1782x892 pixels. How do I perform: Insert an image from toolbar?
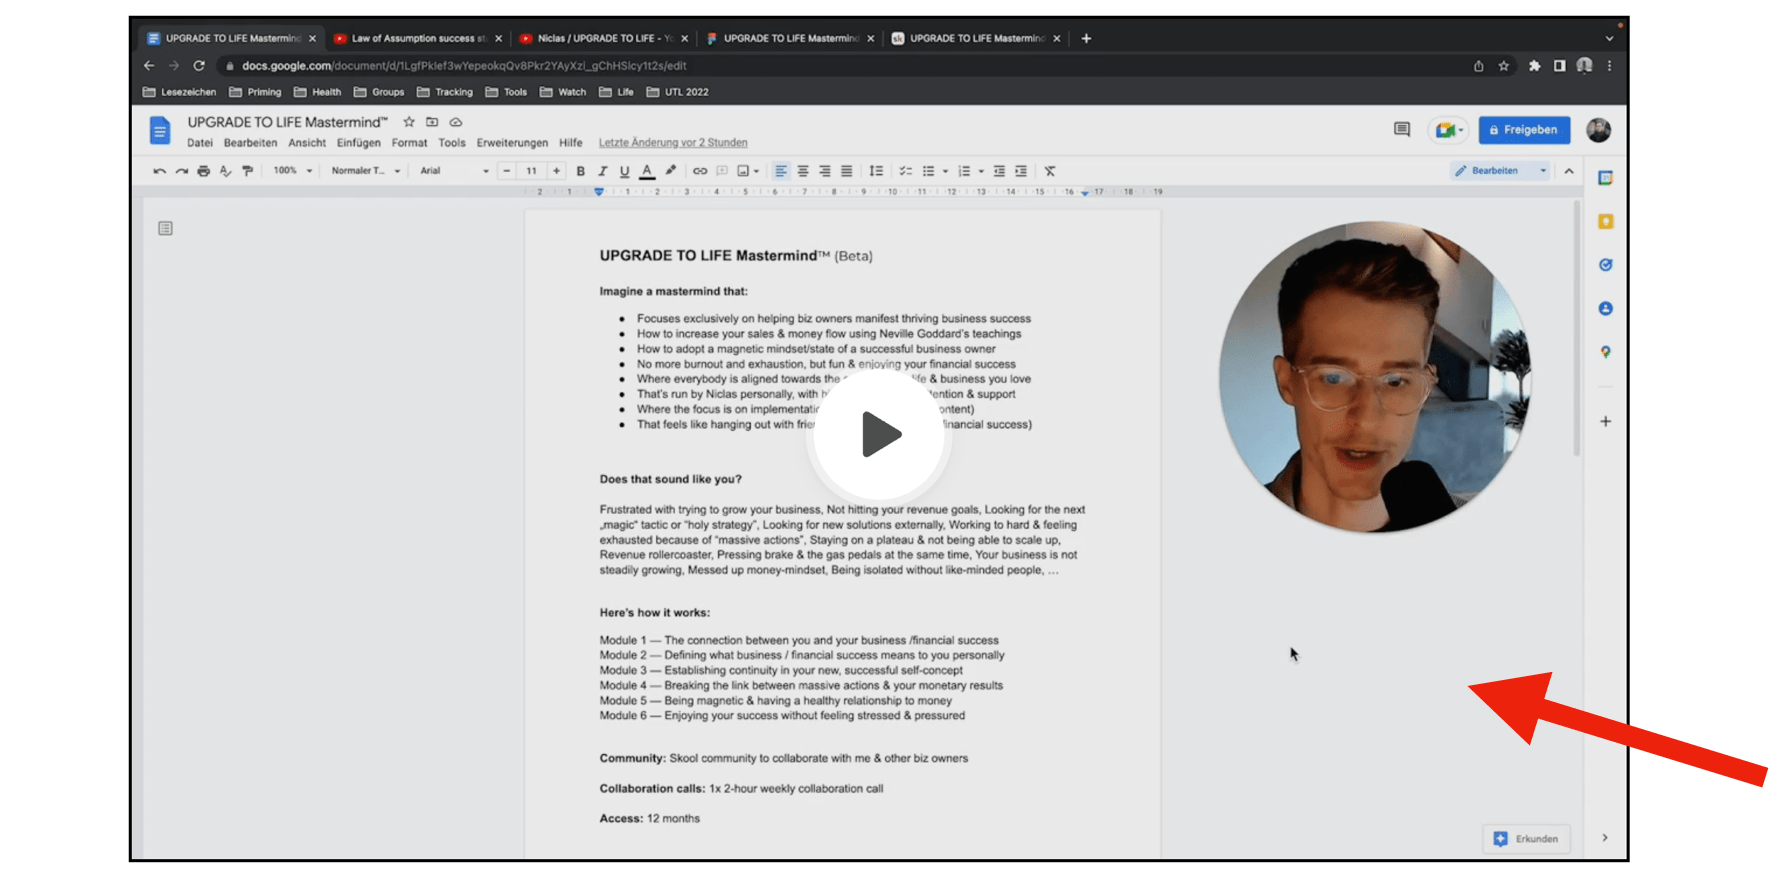[x=743, y=171]
